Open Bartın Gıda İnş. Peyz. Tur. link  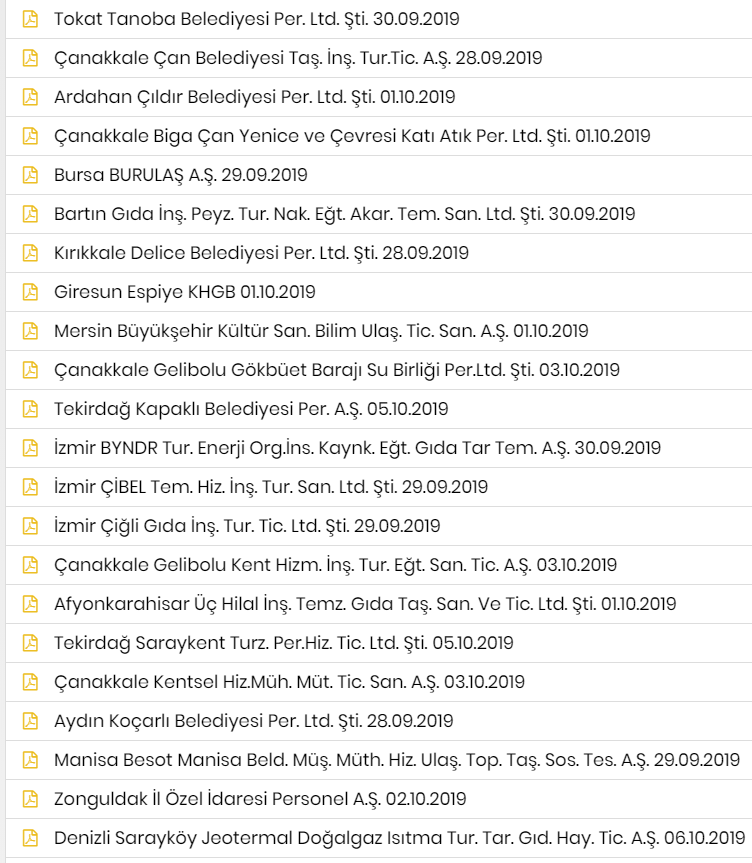[344, 214]
